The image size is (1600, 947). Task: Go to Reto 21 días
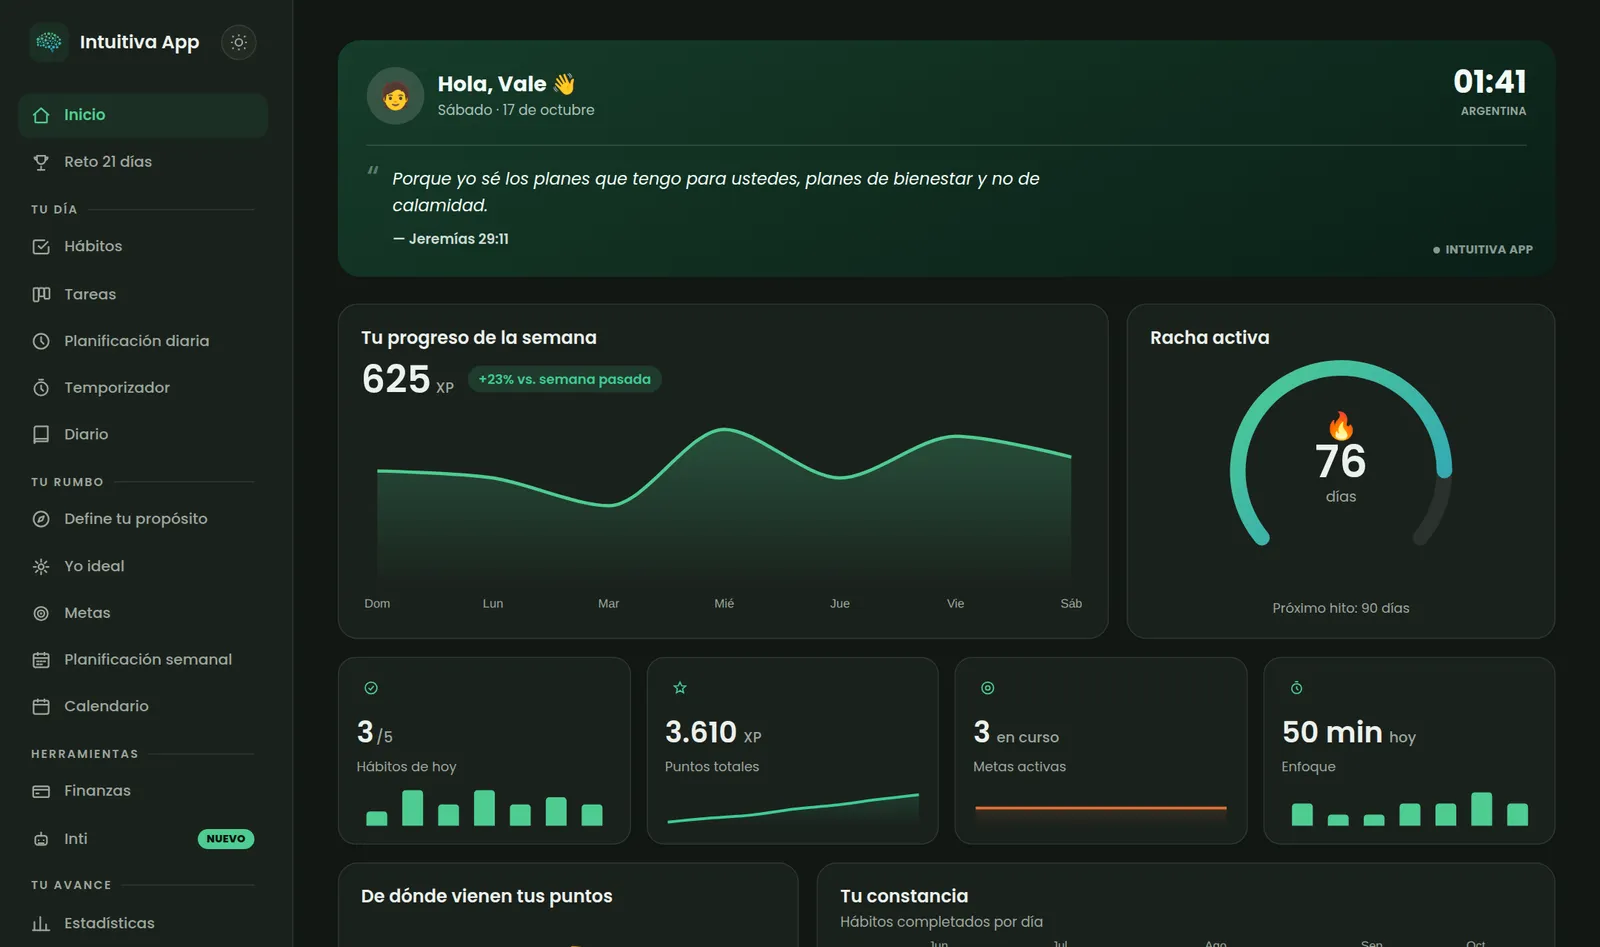coord(143,162)
